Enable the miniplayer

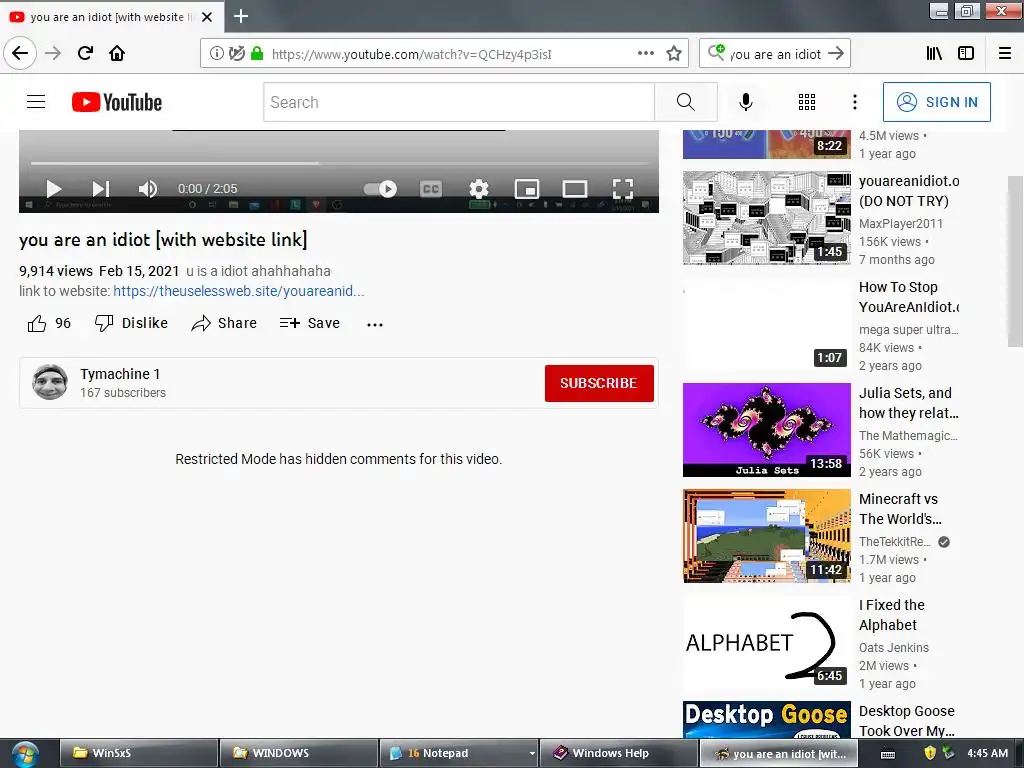(x=526, y=189)
